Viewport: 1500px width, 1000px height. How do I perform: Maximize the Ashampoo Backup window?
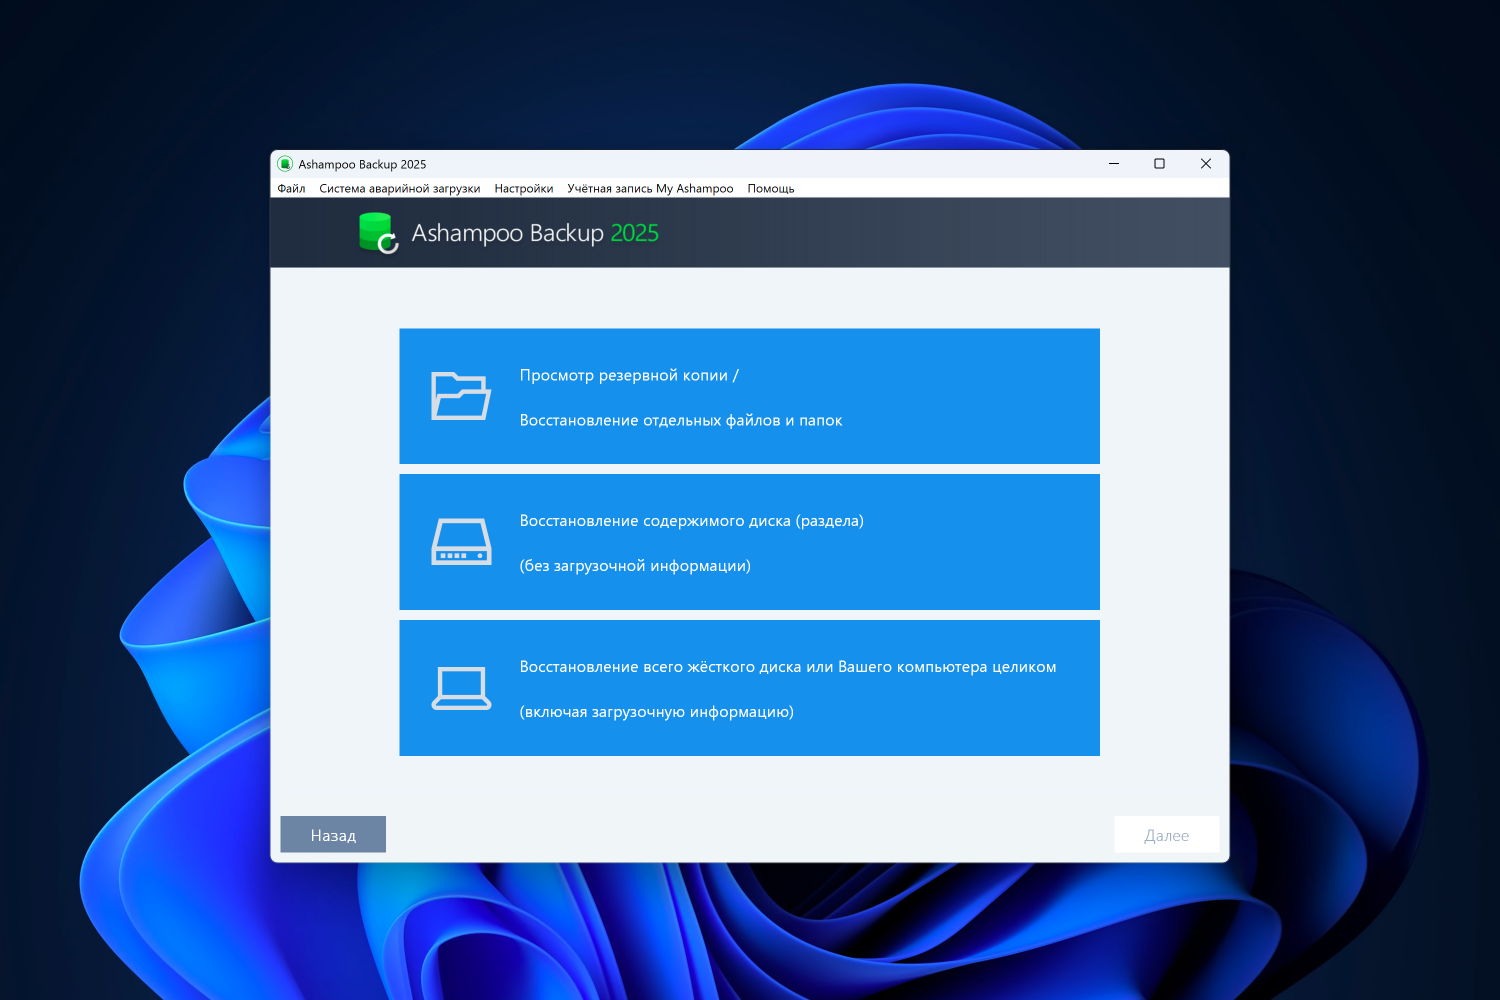tap(1160, 164)
